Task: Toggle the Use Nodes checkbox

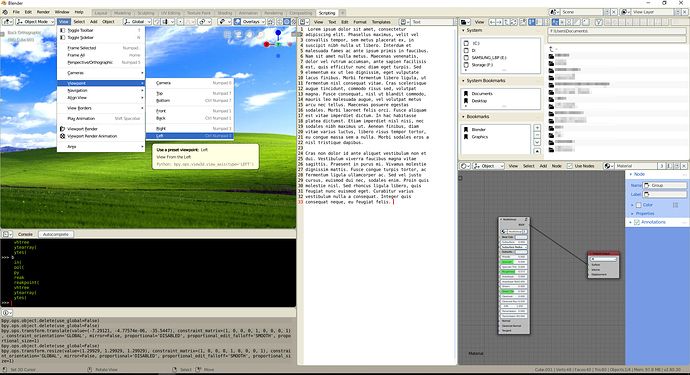Action: click(x=570, y=166)
